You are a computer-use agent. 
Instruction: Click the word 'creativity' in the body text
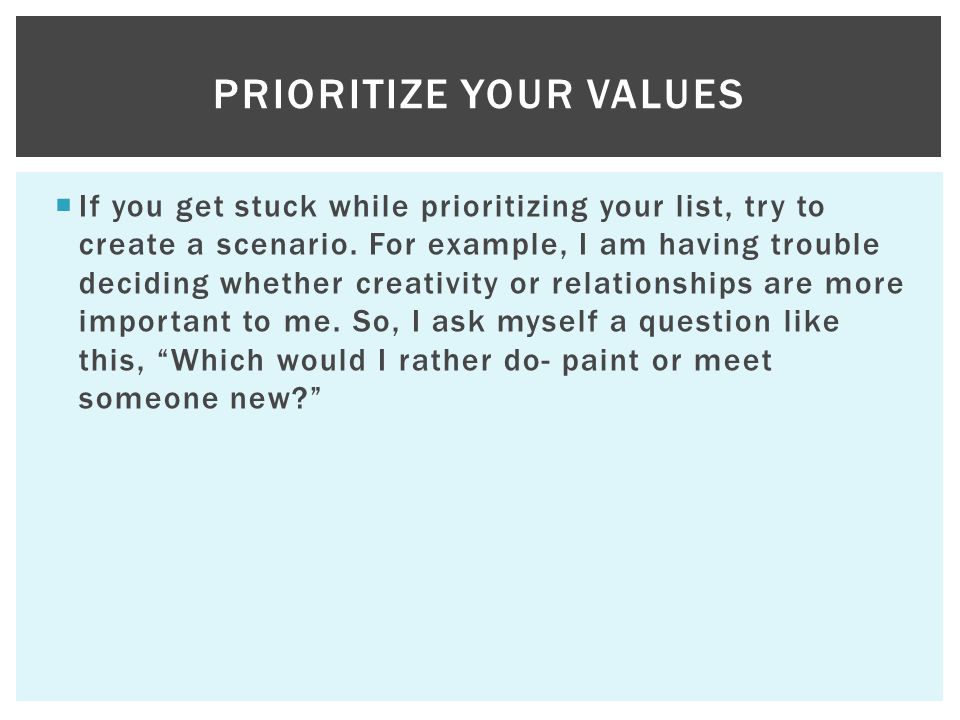coord(427,284)
